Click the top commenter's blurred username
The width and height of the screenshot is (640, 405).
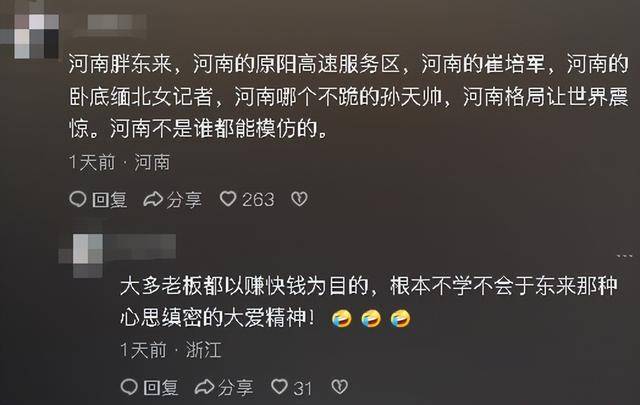tap(114, 22)
